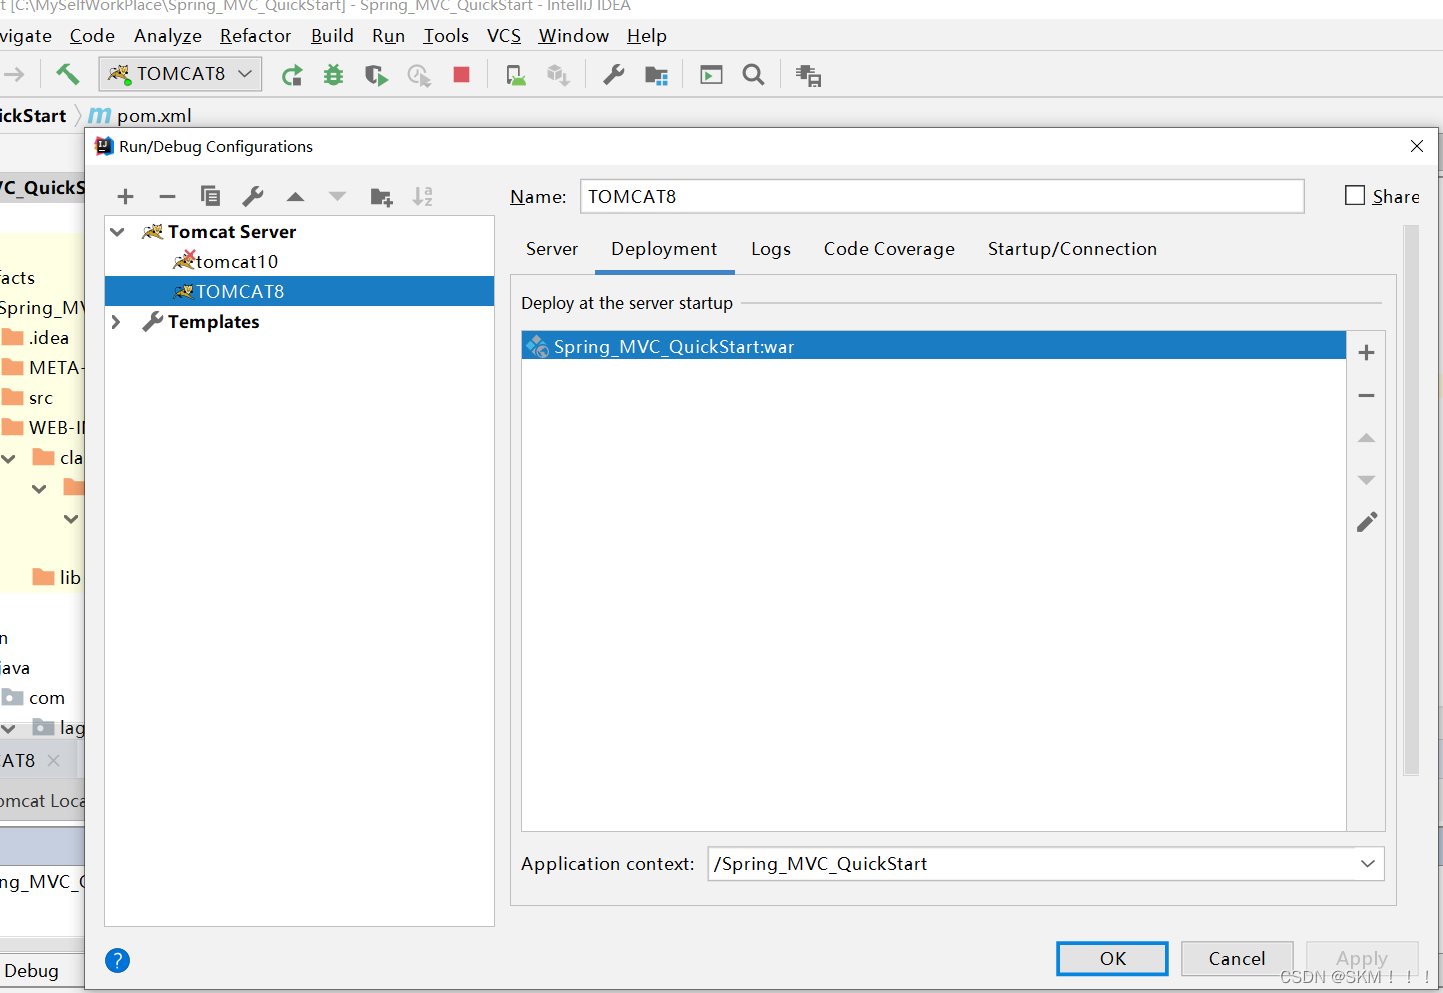This screenshot has width=1443, height=993.
Task: Collapse the cla folder in project tree
Action: [x=9, y=459]
